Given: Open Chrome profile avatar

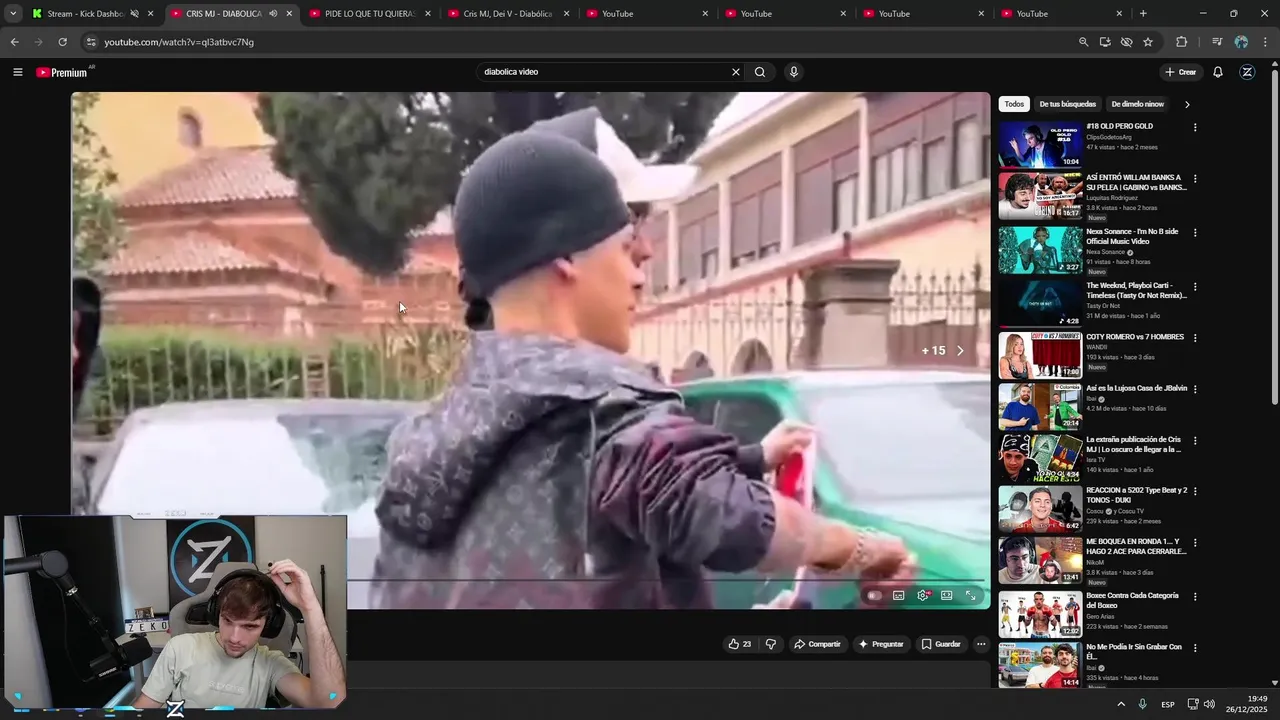Looking at the screenshot, I should pos(1241,42).
